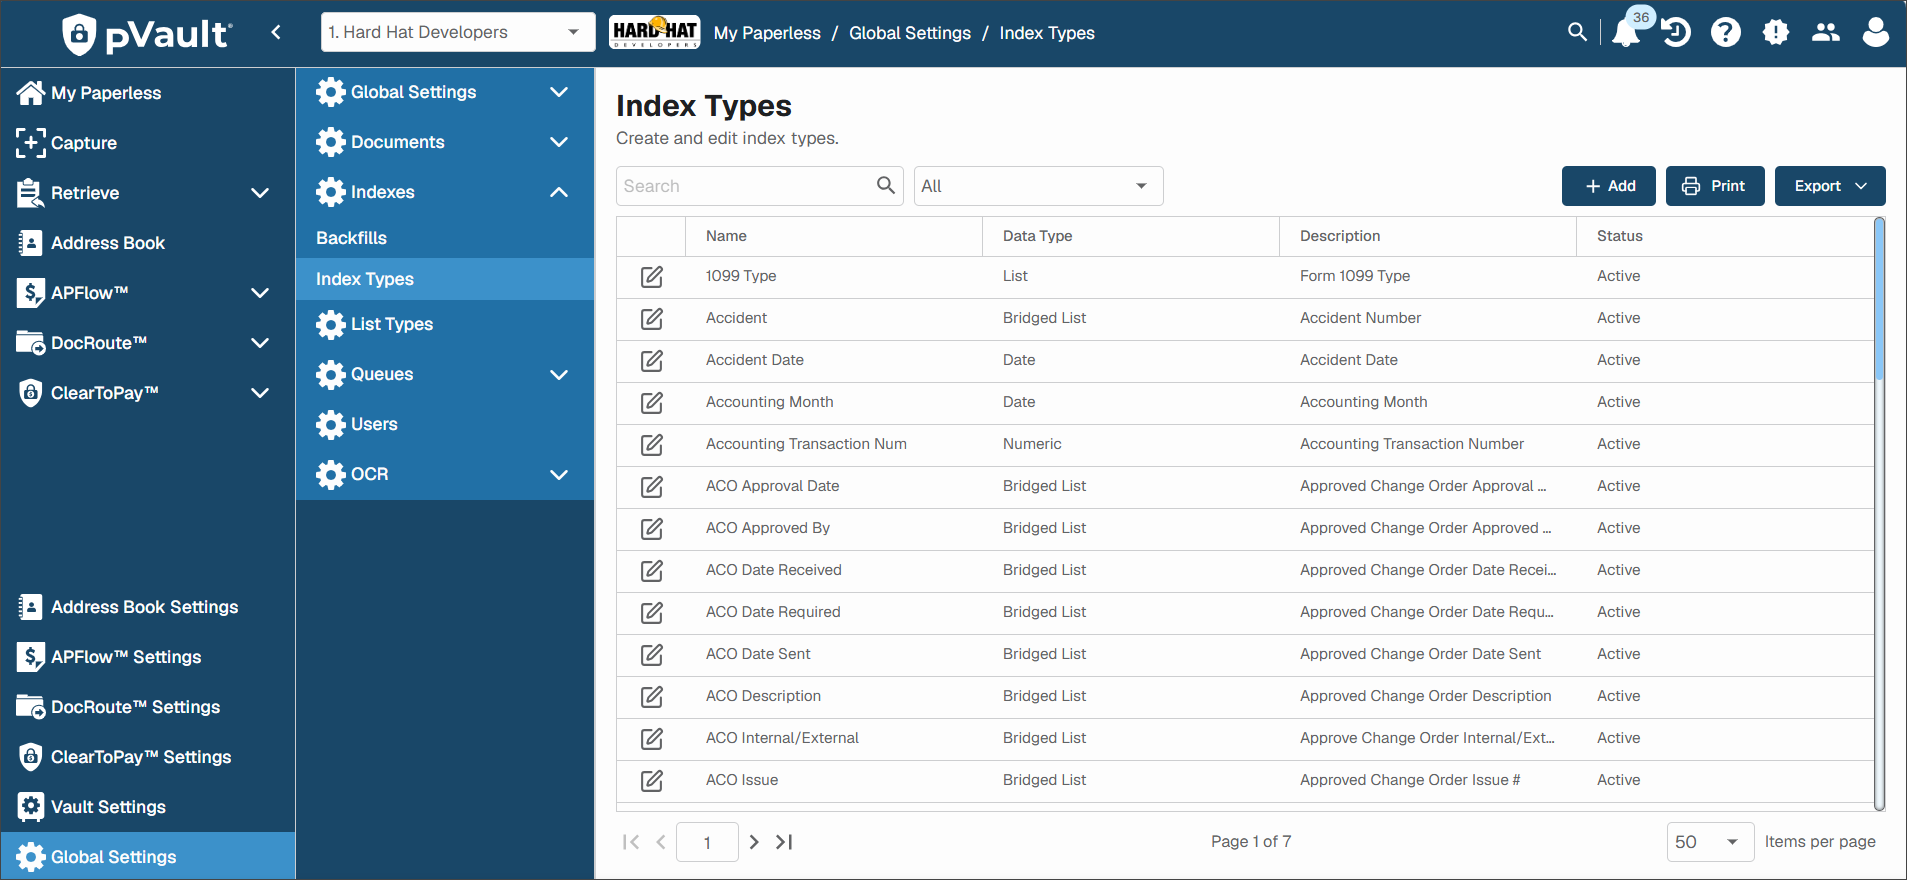Screen dimensions: 1907x880
Task: Edit the ACO Description row
Action: (x=652, y=697)
